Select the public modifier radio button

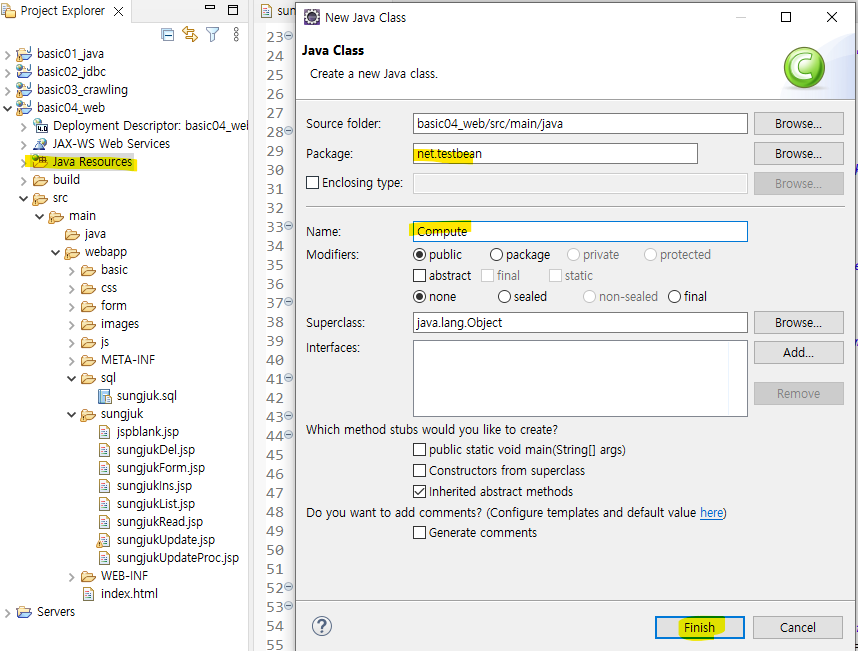(420, 255)
